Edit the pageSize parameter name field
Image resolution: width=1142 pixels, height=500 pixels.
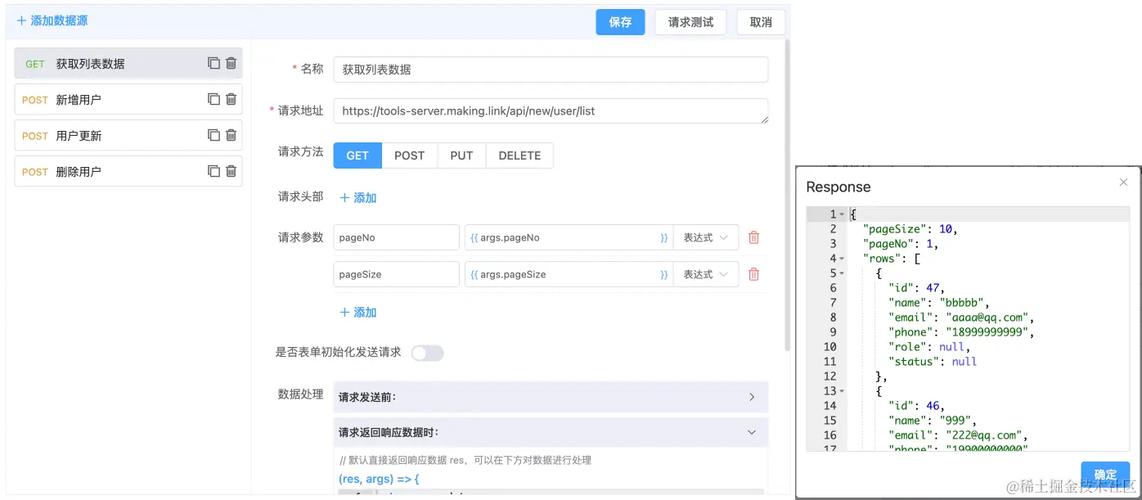click(x=396, y=274)
